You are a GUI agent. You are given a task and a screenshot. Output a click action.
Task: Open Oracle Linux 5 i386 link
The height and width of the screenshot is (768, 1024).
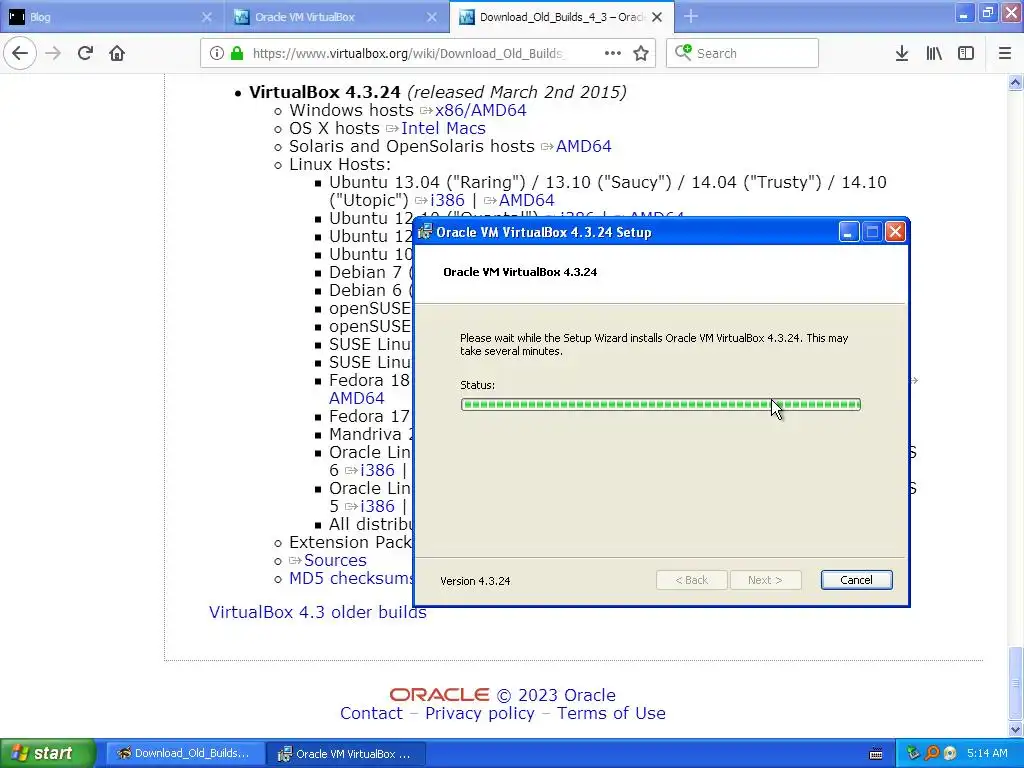tap(377, 506)
